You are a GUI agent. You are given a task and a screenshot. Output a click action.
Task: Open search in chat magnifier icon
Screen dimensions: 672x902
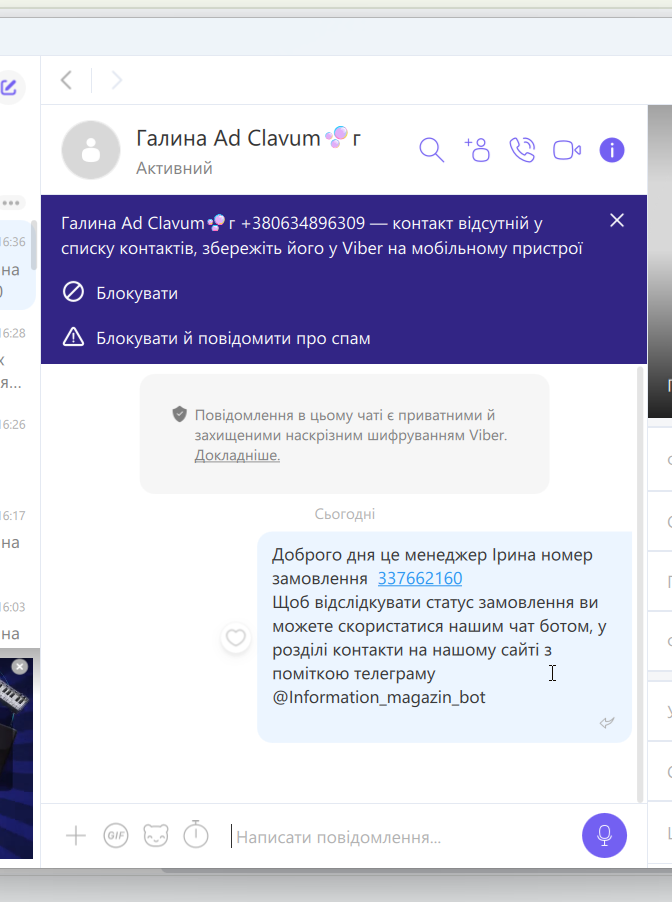pos(432,150)
